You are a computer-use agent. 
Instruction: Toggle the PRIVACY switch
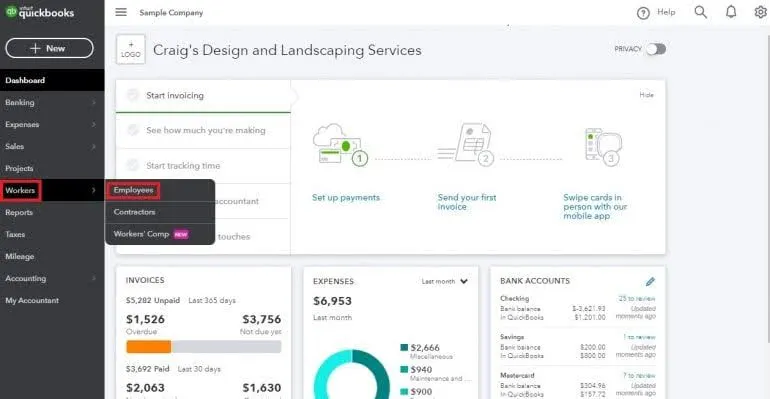[656, 49]
